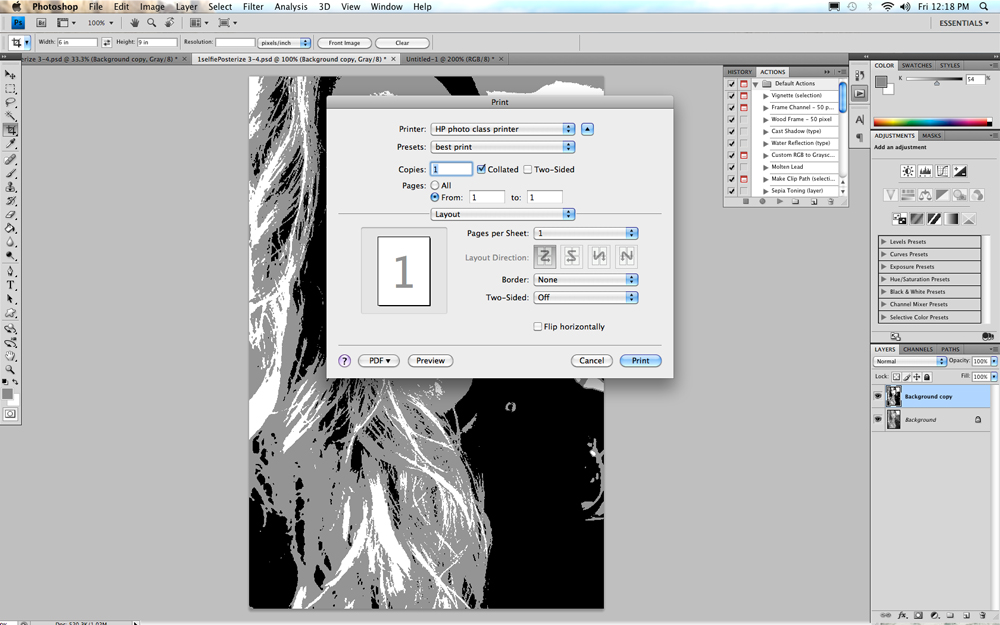Open Help question mark in Print dialog
The height and width of the screenshot is (625, 1000).
coord(344,361)
